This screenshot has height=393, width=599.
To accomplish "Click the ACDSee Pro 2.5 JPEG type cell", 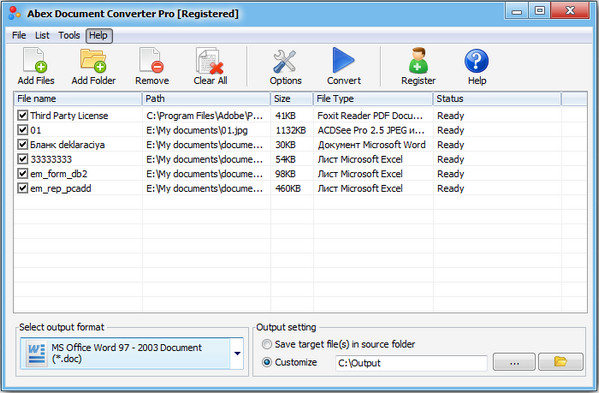I will pyautogui.click(x=371, y=130).
